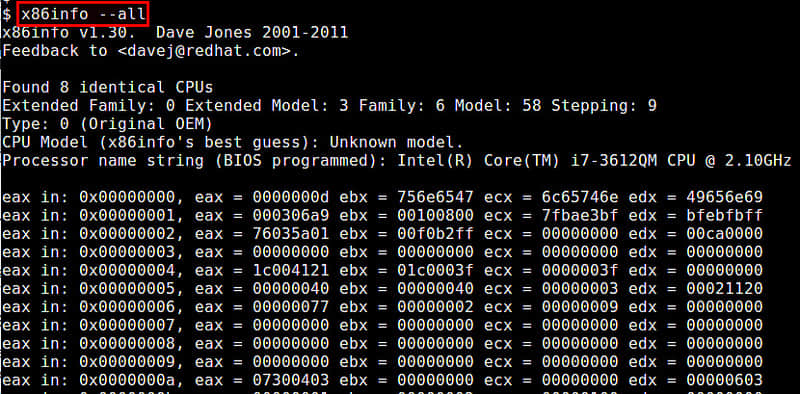
Task: Click the edx value bfebfbff
Action: click(x=724, y=215)
